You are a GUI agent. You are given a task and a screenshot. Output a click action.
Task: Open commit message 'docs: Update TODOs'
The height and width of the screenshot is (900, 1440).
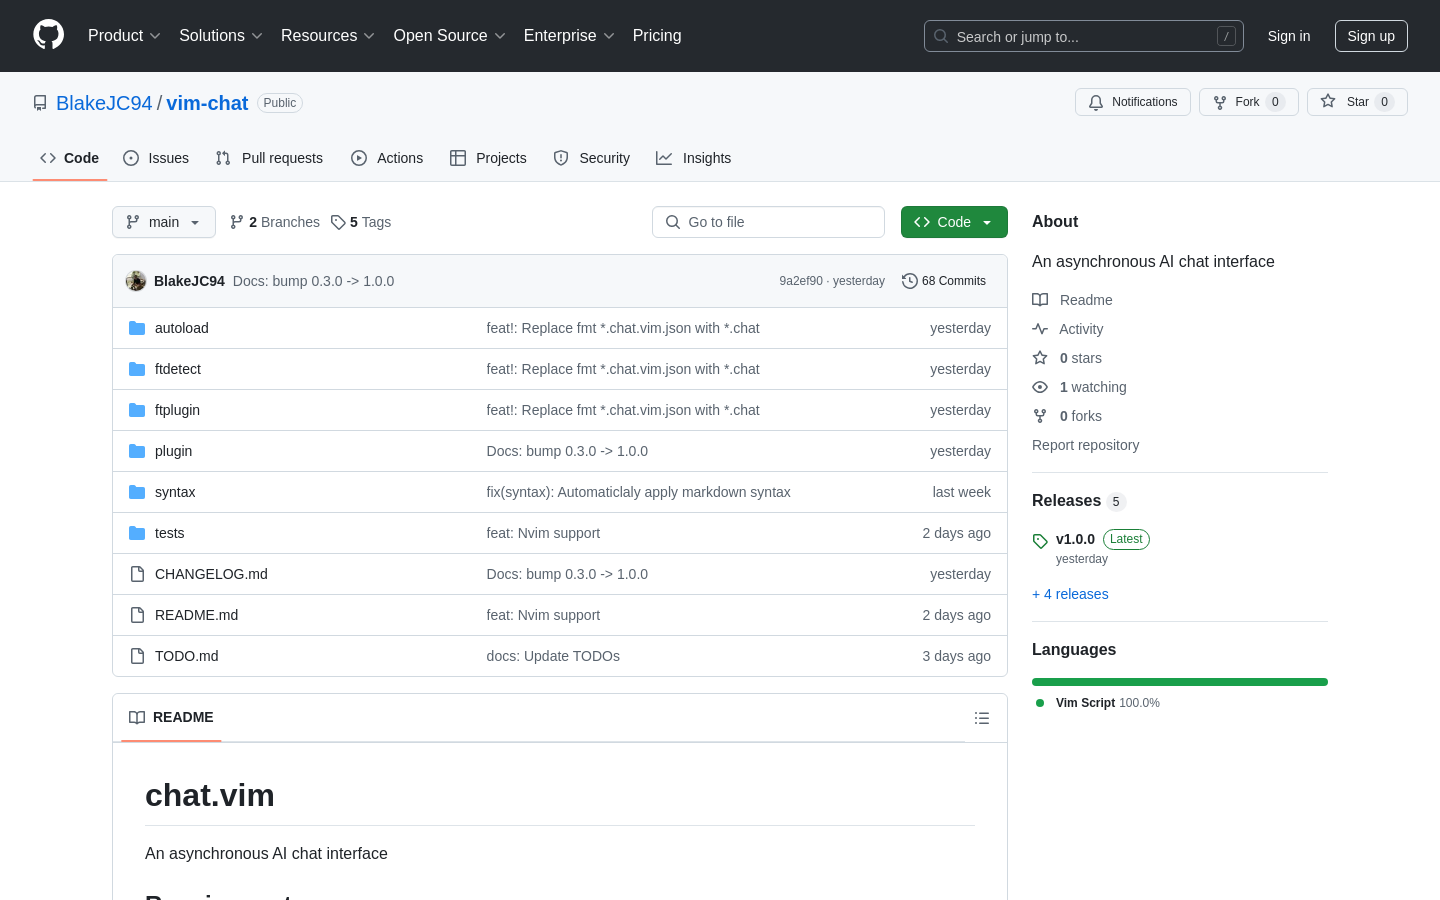click(x=553, y=656)
